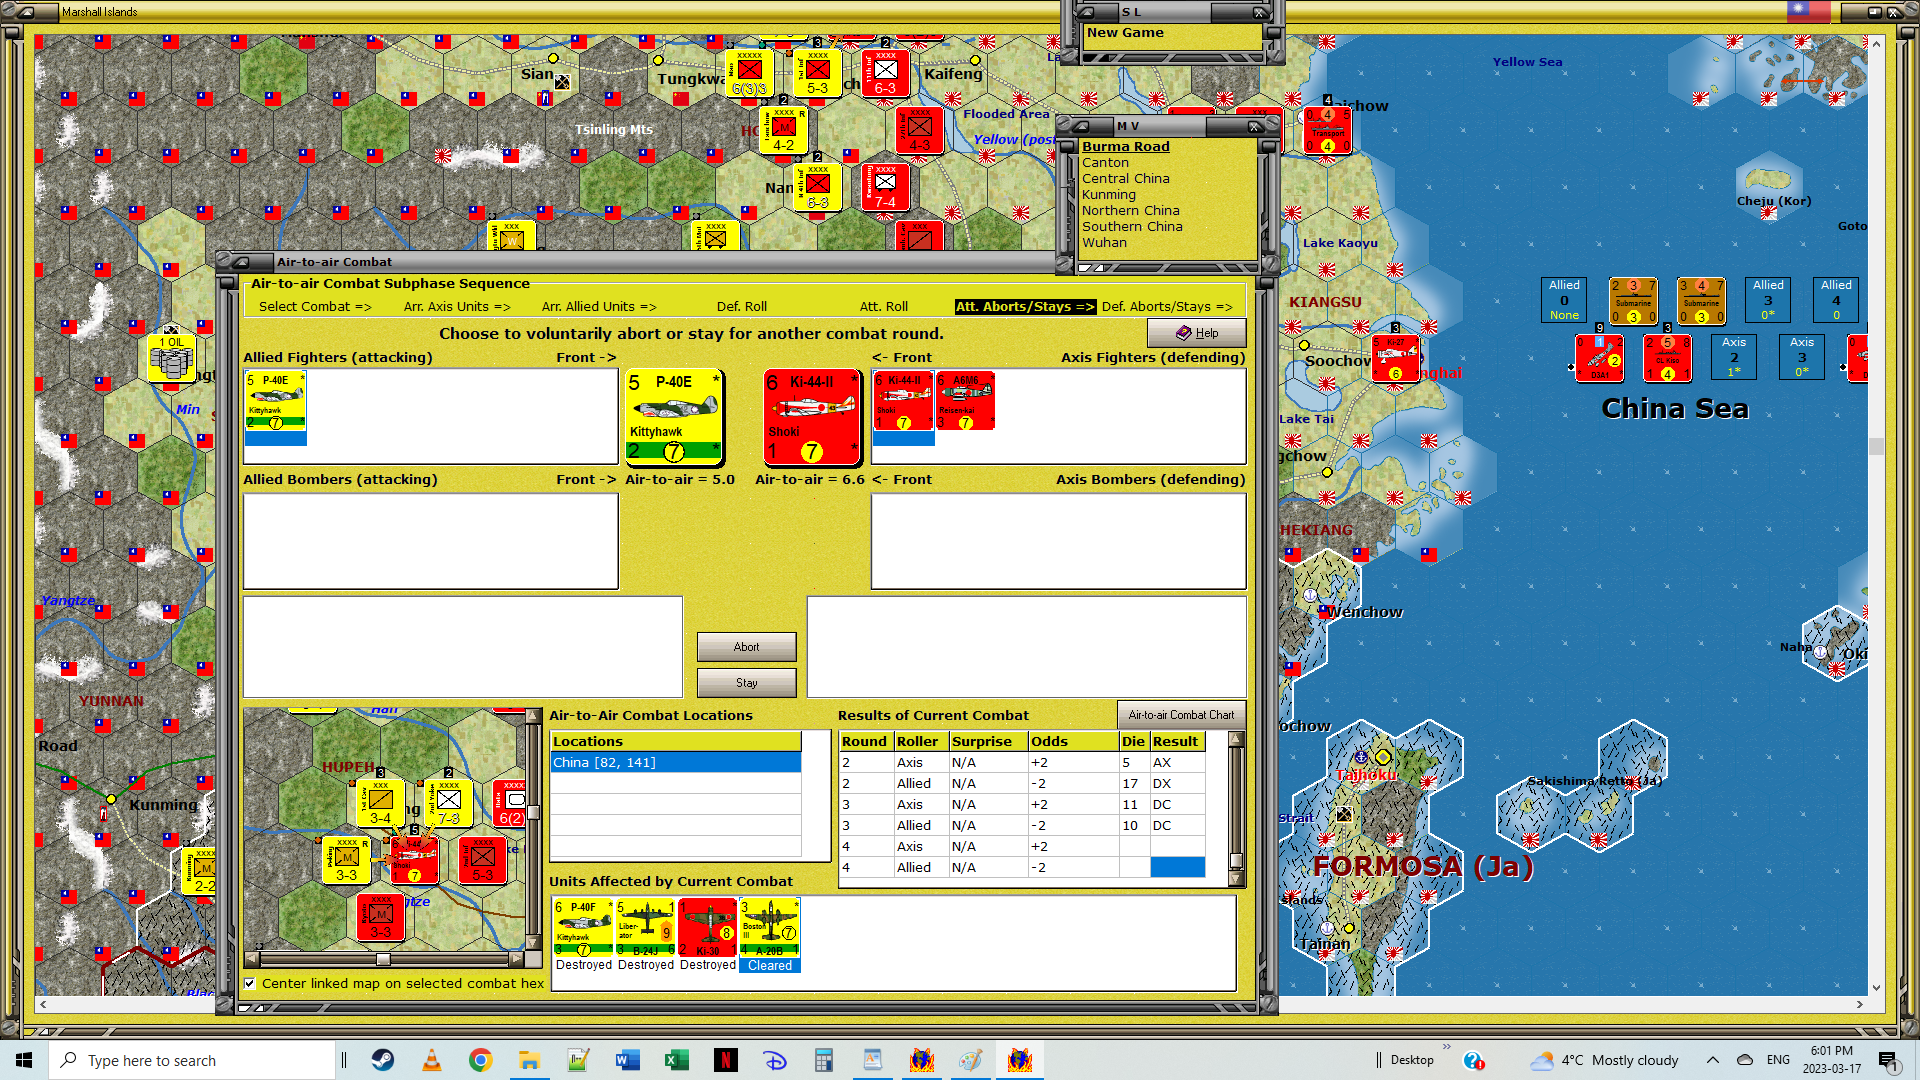Image resolution: width=1920 pixels, height=1080 pixels.
Task: Show hidden system tray icons
Action: pyautogui.click(x=1712, y=1060)
